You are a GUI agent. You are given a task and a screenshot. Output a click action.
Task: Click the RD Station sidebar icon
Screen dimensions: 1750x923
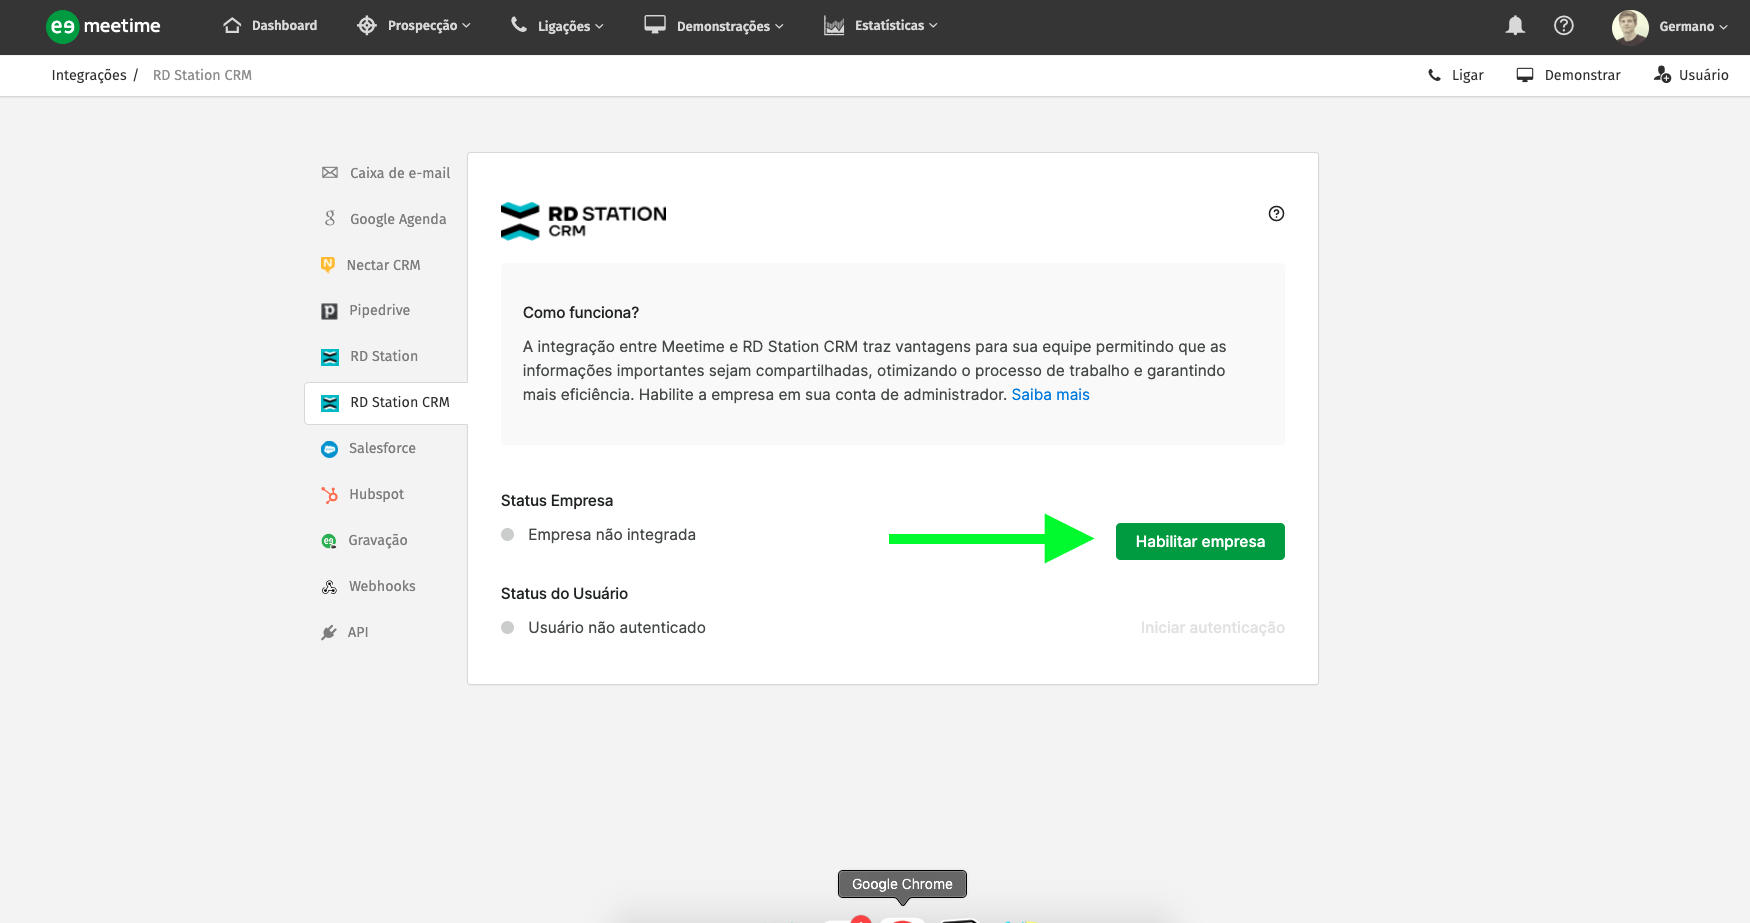pyautogui.click(x=330, y=357)
